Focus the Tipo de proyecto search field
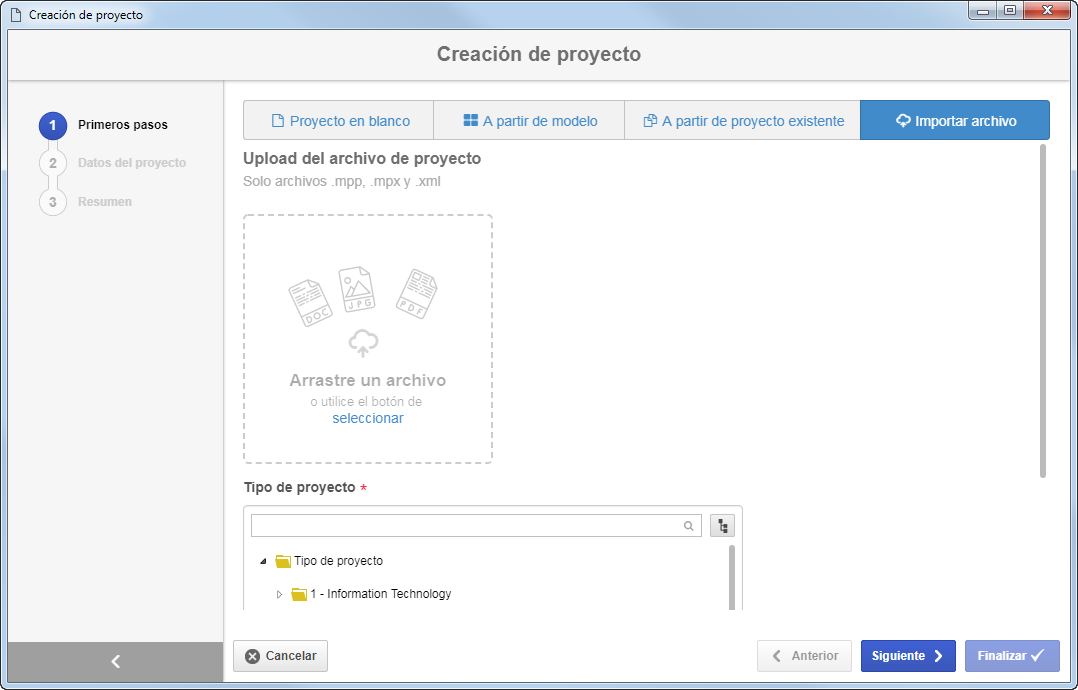Viewport: 1078px width, 690px height. pos(476,526)
